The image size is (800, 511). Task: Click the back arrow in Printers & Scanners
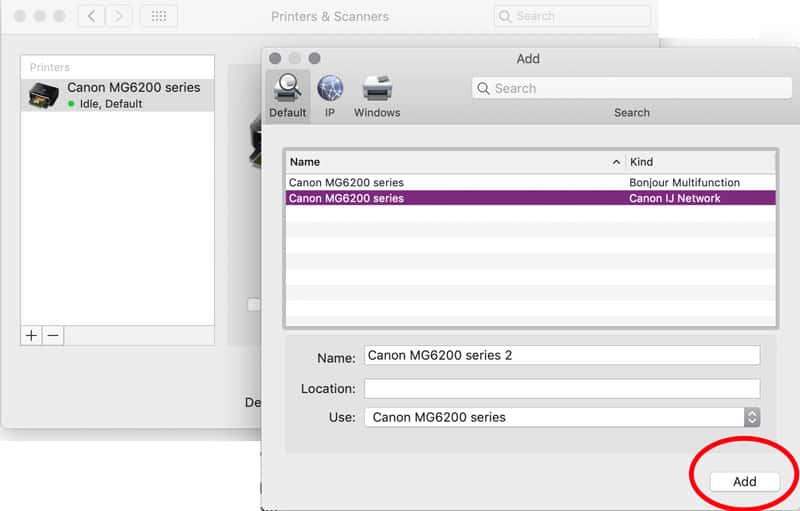coord(92,16)
